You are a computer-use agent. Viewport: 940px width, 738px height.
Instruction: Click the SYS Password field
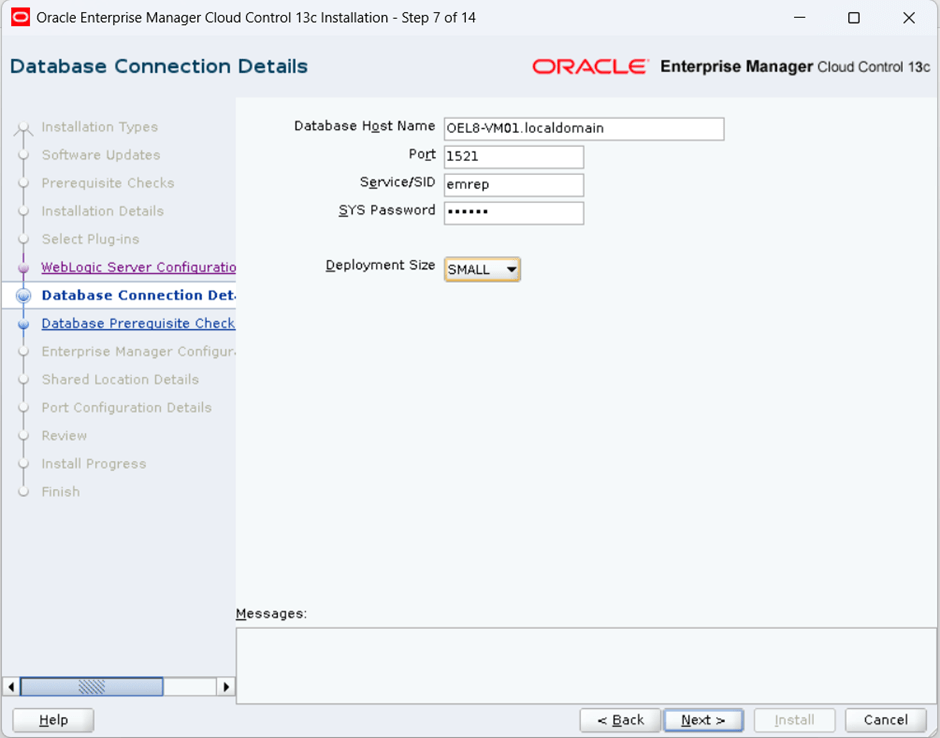513,213
